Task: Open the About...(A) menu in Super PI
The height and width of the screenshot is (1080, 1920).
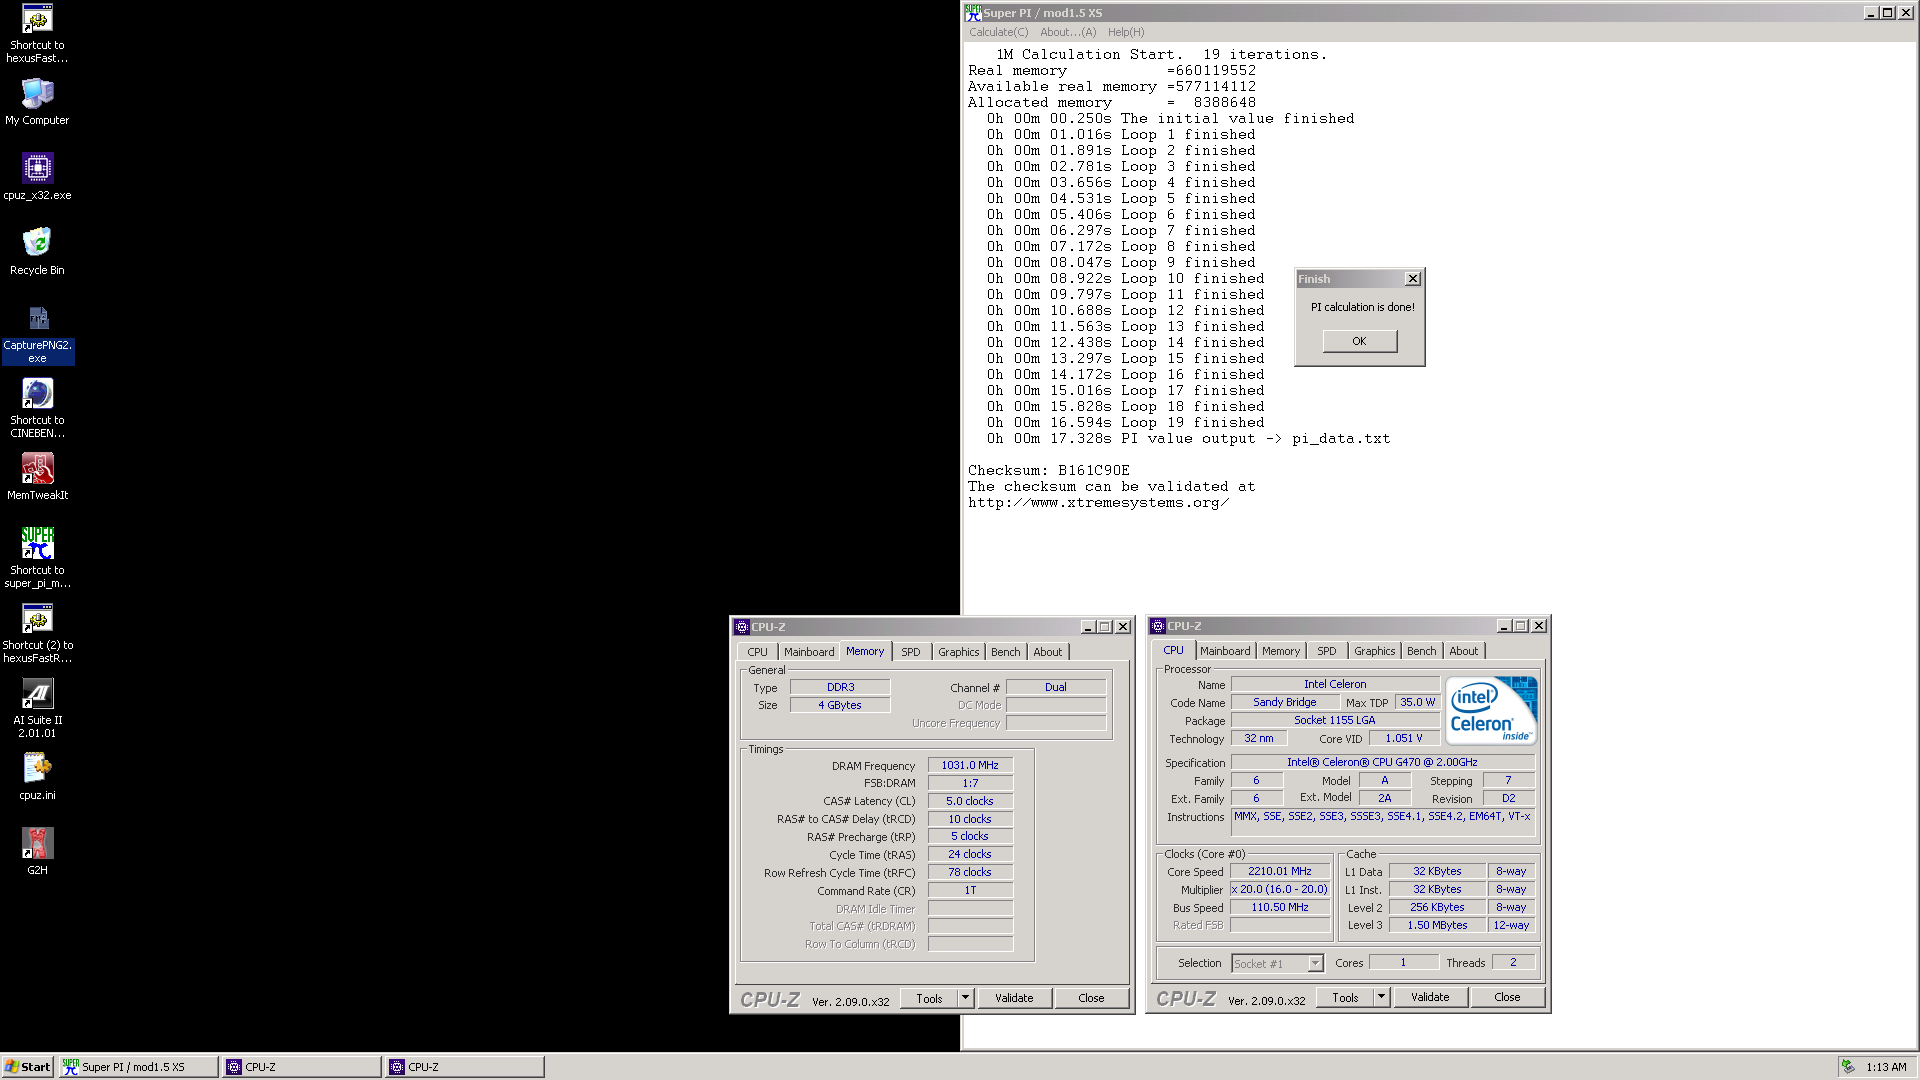Action: pyautogui.click(x=1068, y=32)
